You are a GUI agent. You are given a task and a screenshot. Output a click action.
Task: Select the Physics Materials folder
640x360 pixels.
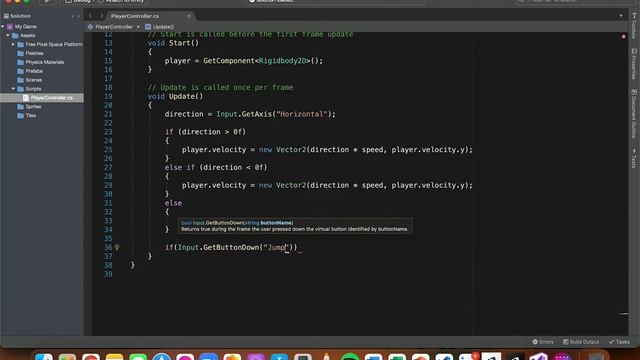[44, 62]
